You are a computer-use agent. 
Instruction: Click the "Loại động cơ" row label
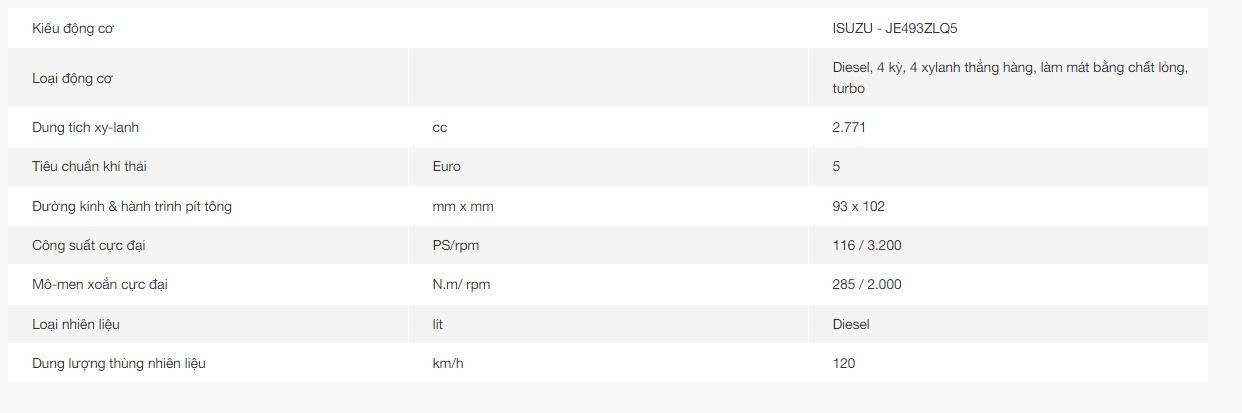point(72,78)
